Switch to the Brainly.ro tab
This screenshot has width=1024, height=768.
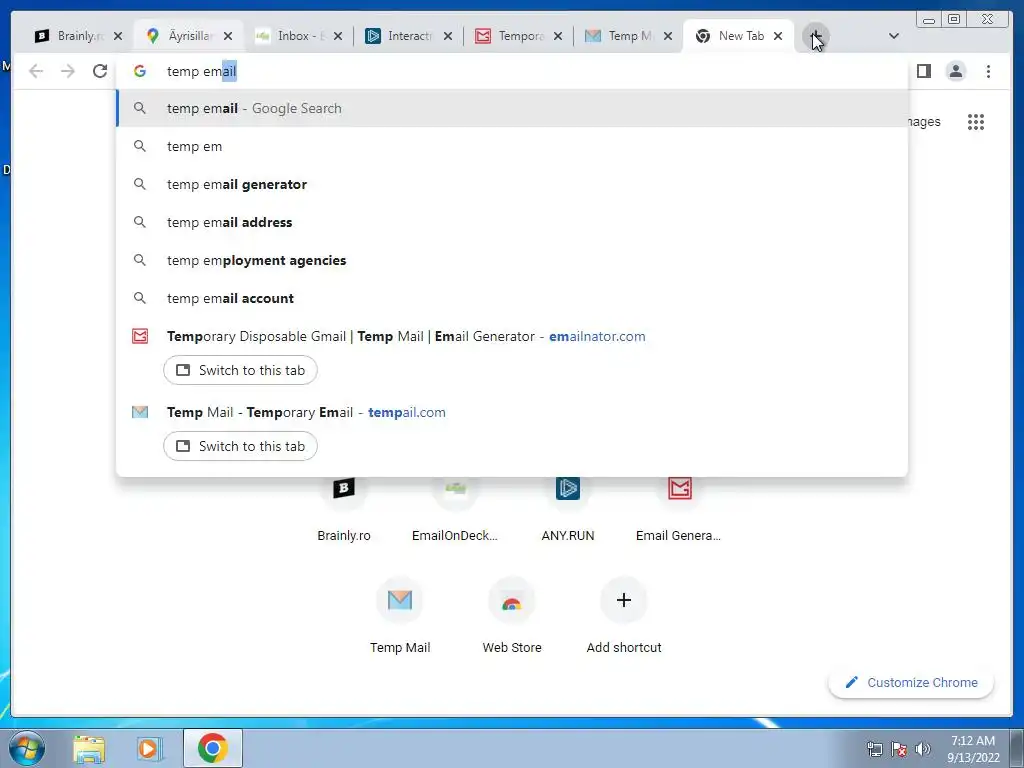pyautogui.click(x=78, y=36)
